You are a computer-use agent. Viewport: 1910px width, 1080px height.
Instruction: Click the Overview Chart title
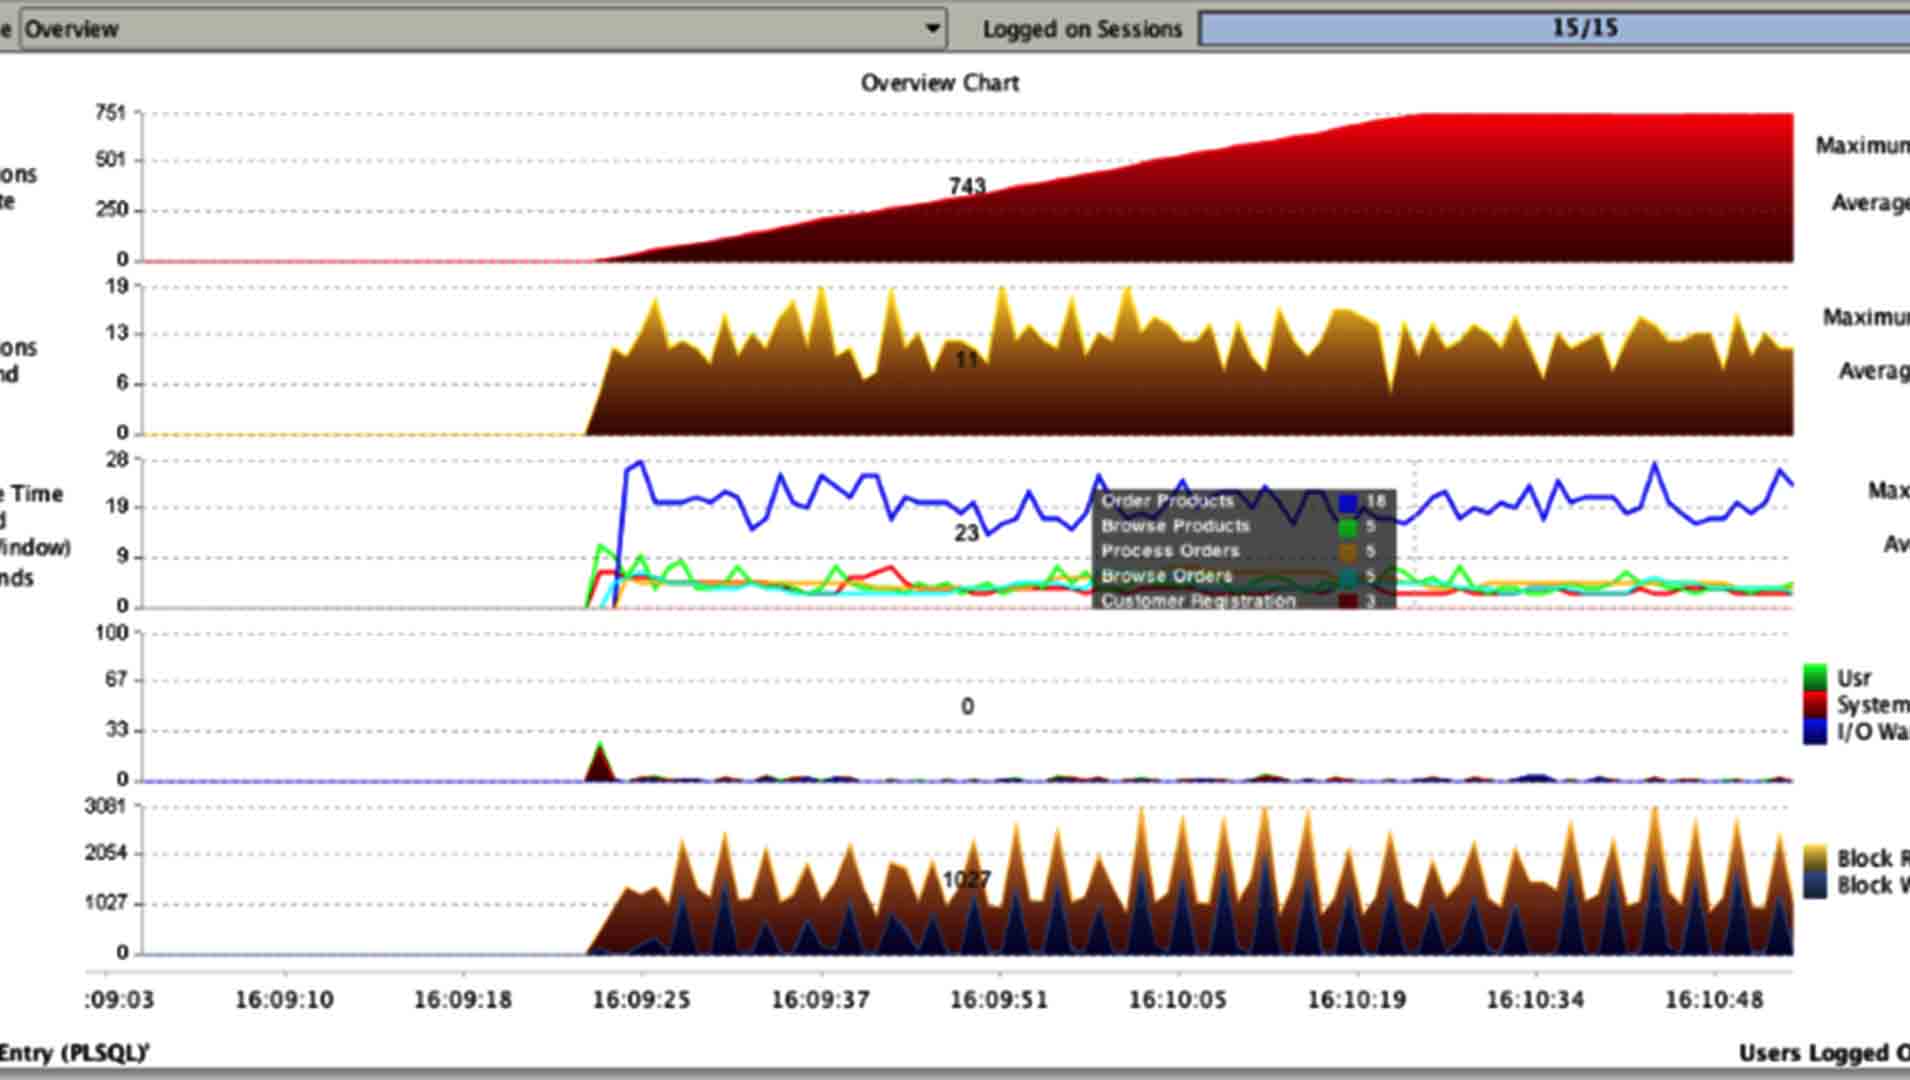point(939,83)
